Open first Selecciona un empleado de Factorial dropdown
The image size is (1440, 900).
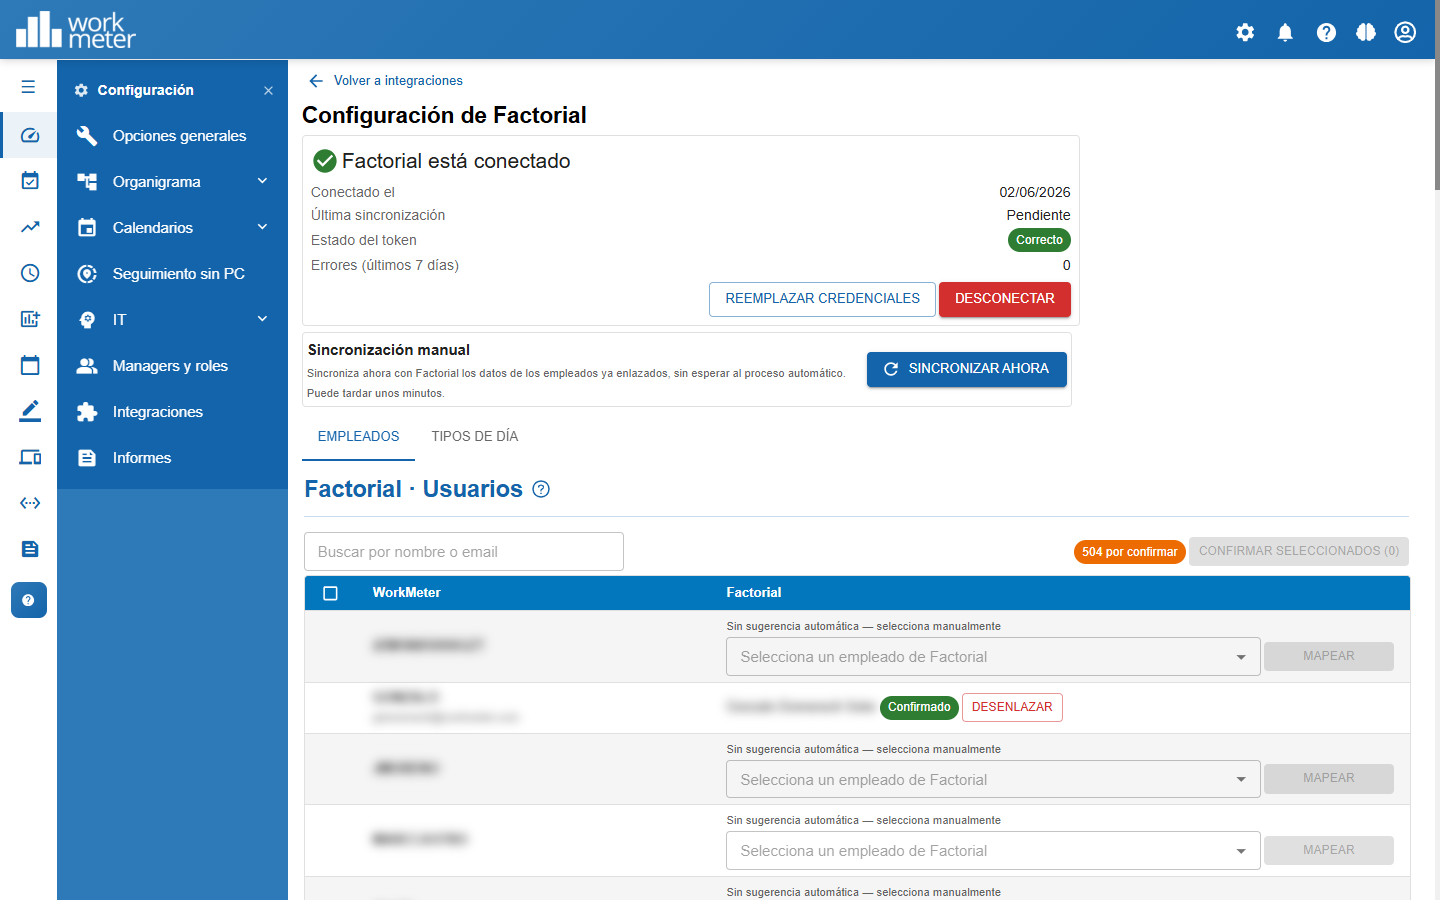[993, 657]
